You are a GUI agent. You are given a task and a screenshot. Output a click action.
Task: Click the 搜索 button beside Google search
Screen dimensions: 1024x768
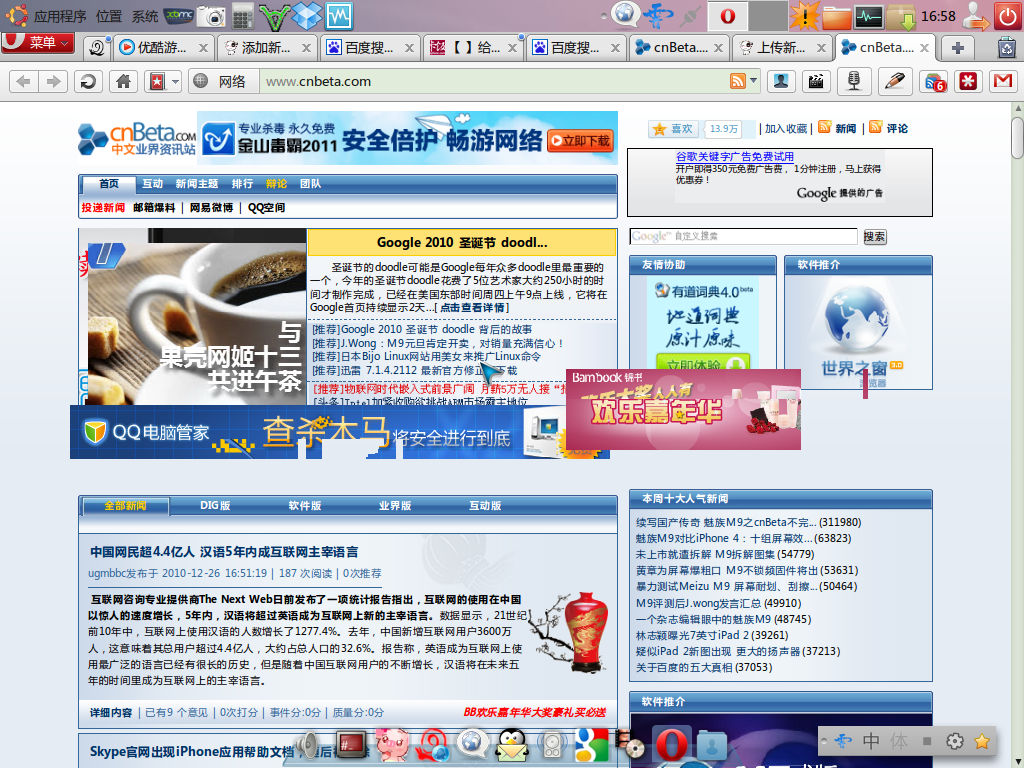(874, 237)
